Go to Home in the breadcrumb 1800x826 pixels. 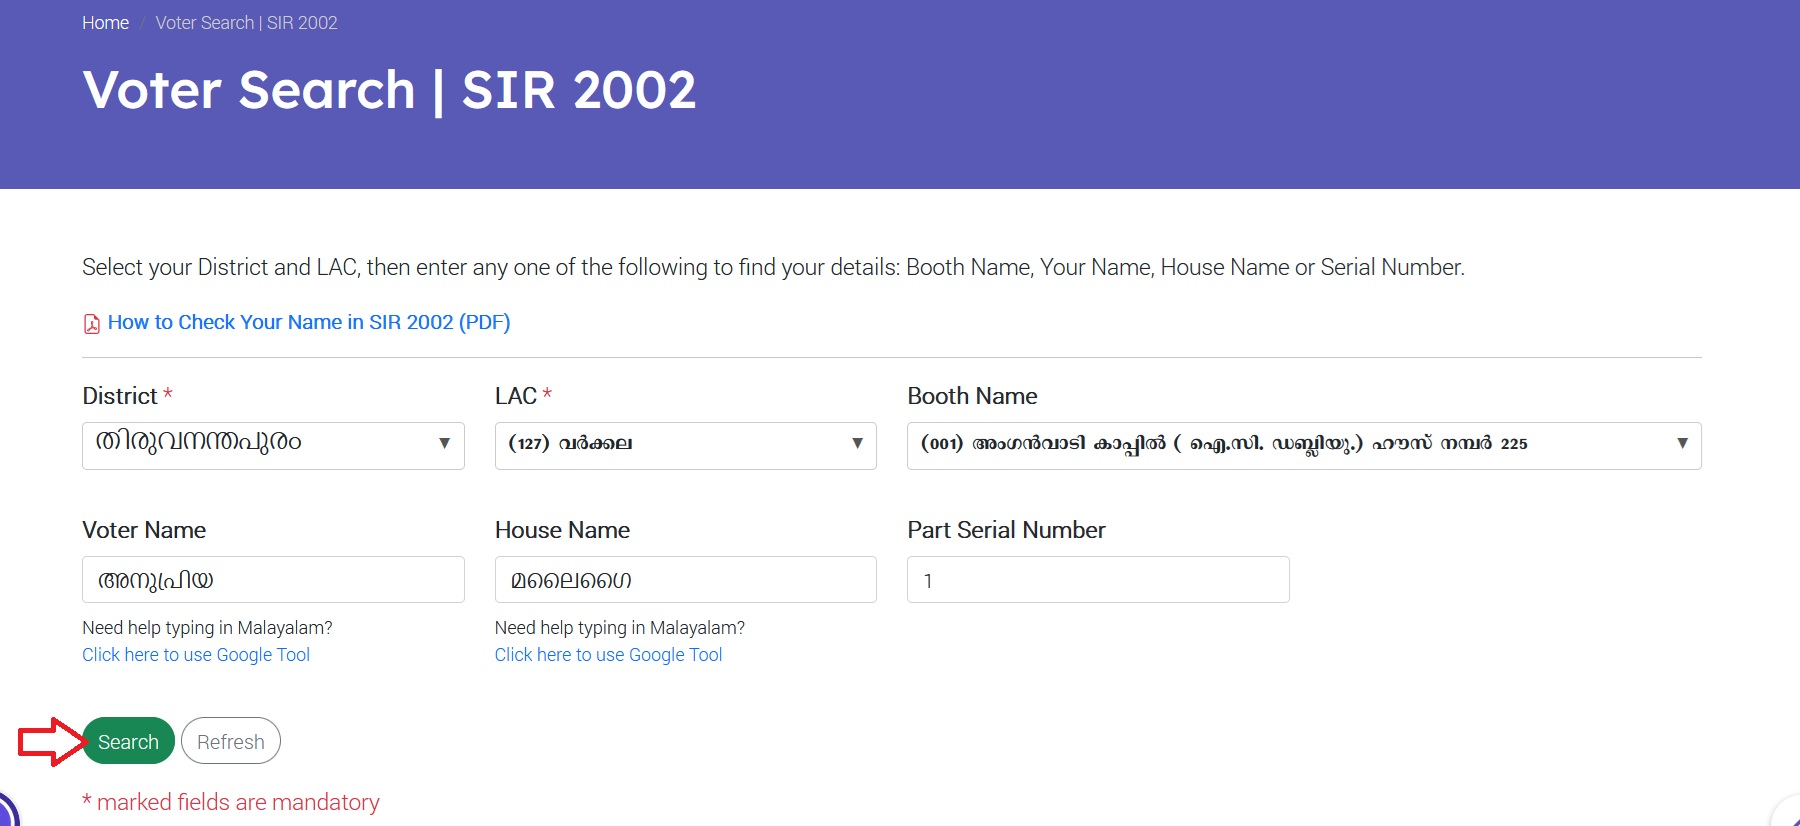coord(105,23)
